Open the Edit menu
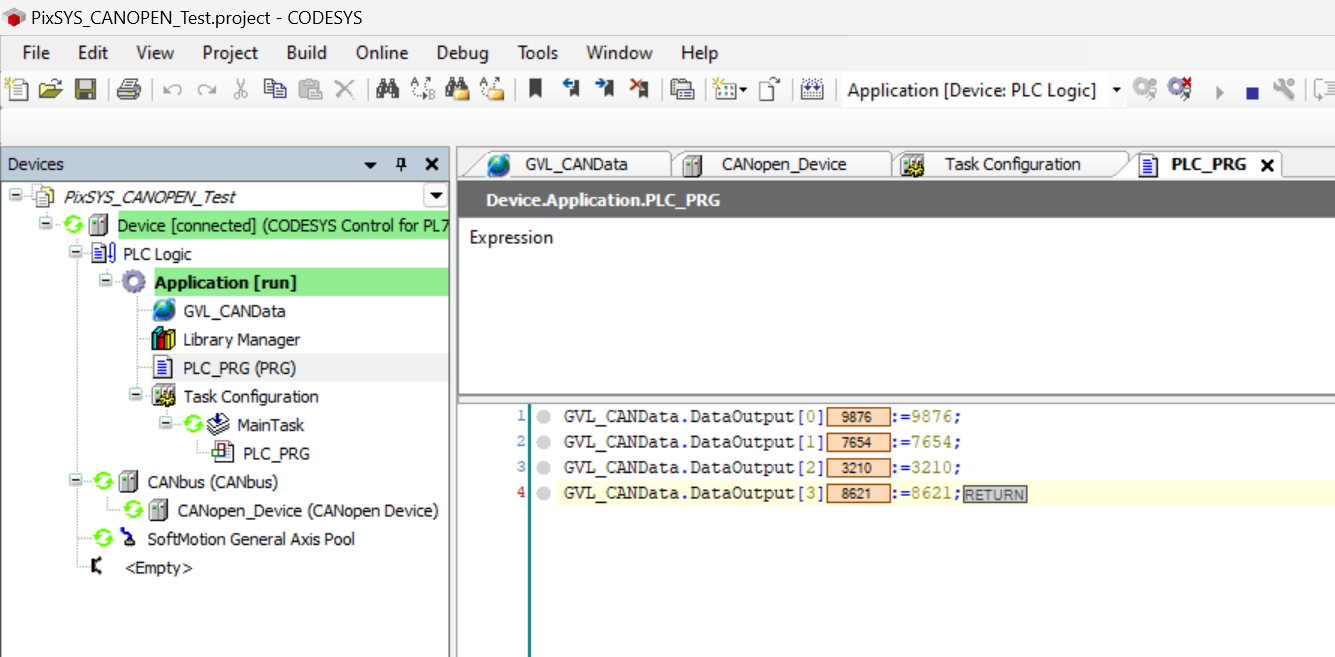Screen dimensions: 1335x657 93,53
